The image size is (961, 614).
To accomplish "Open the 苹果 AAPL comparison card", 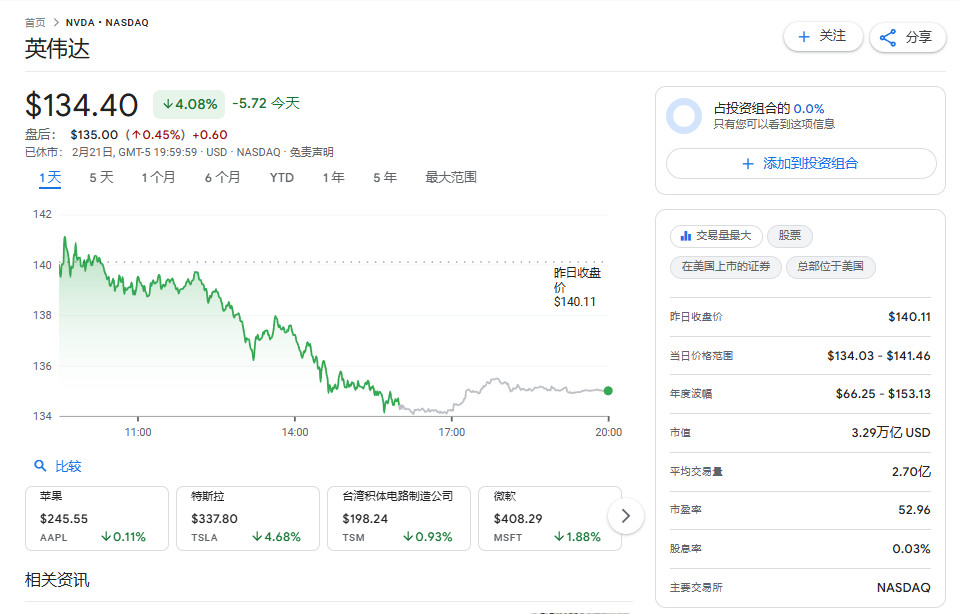I will click(97, 518).
